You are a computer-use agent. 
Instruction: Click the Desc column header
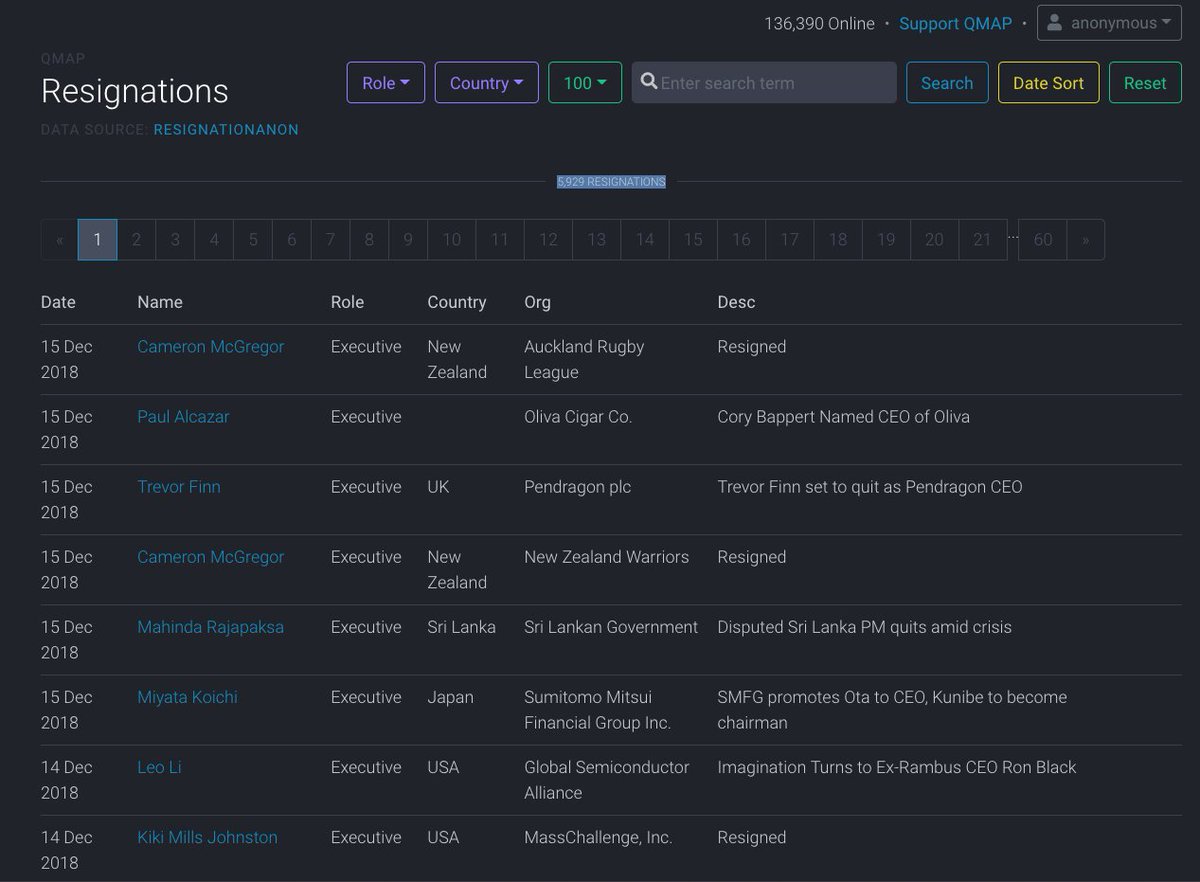(x=736, y=302)
